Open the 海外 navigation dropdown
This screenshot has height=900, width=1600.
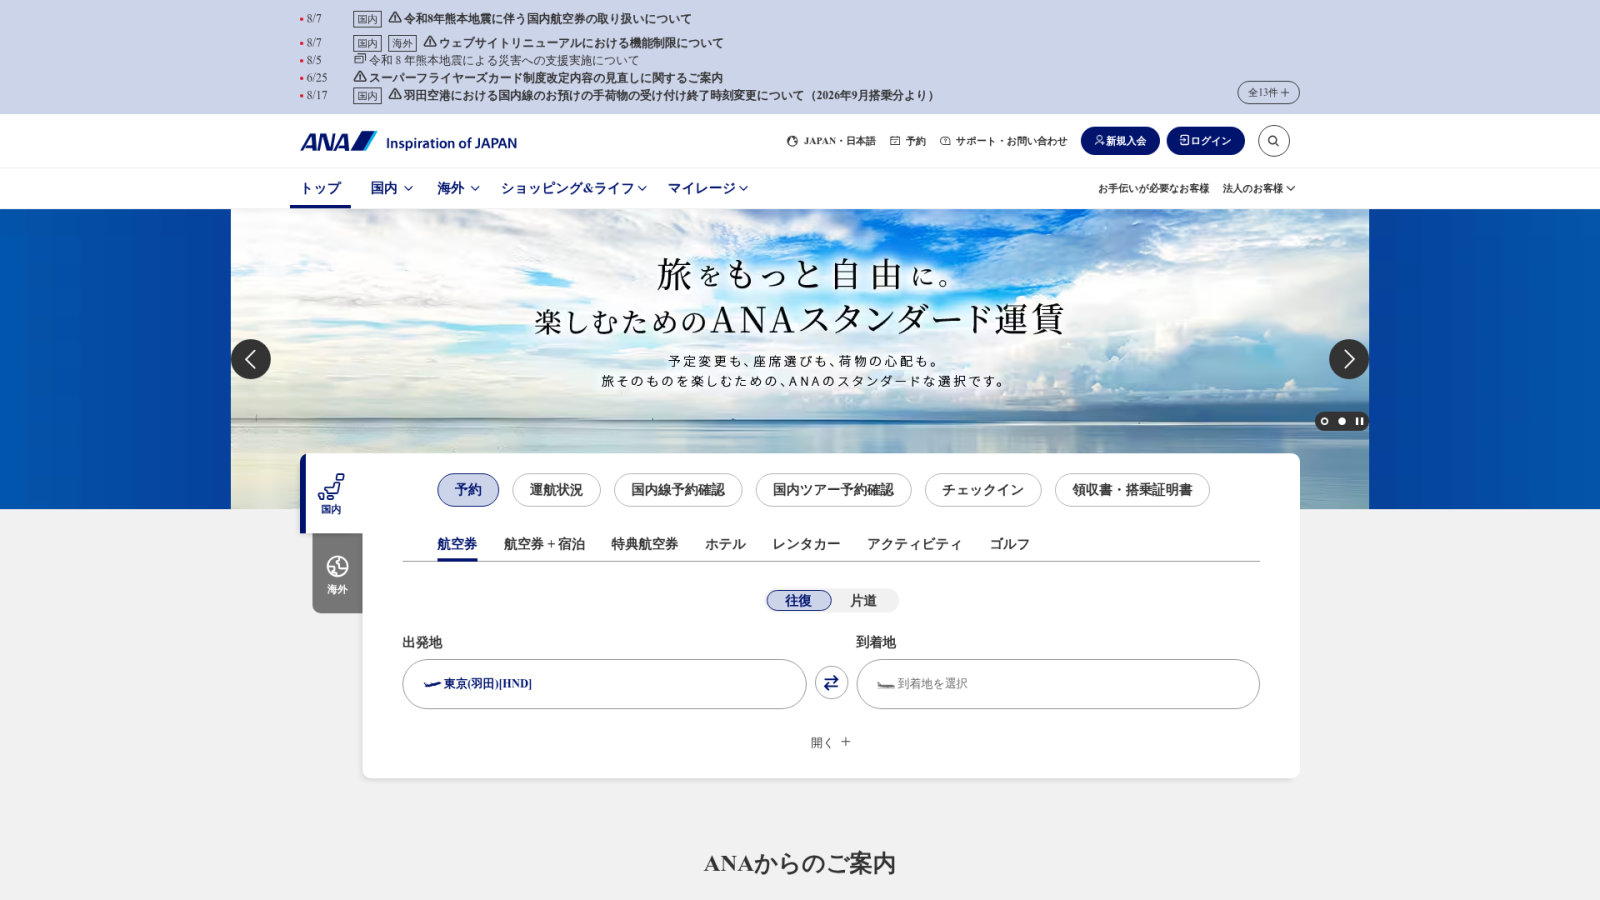tap(458, 188)
